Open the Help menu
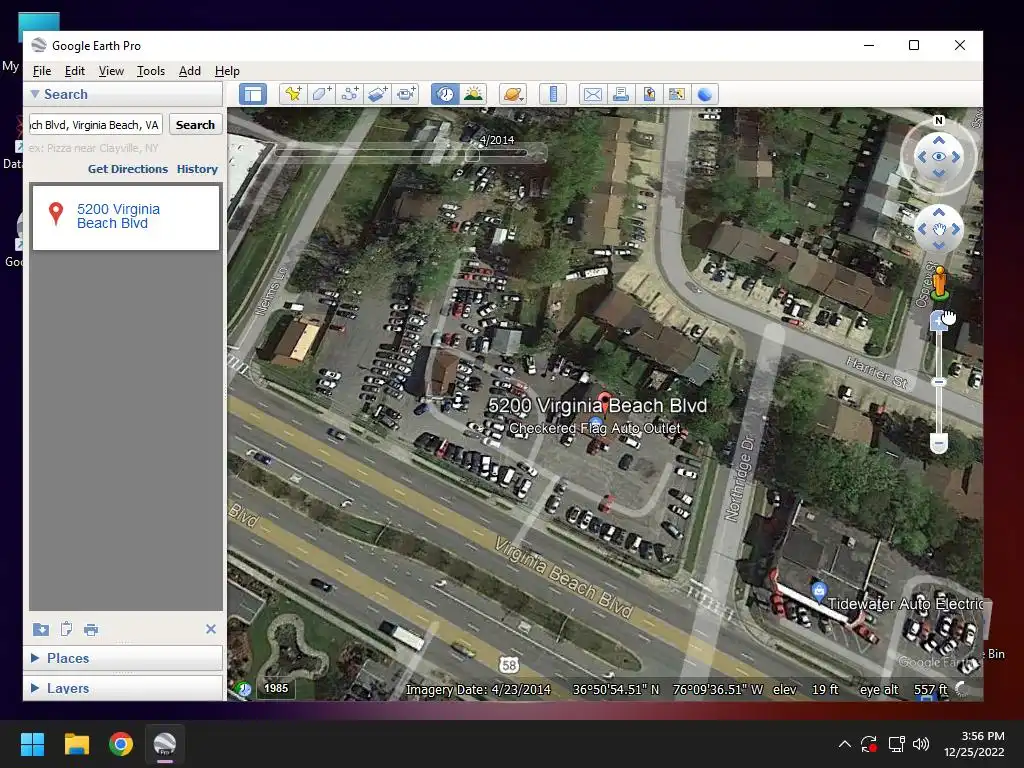 (x=227, y=71)
